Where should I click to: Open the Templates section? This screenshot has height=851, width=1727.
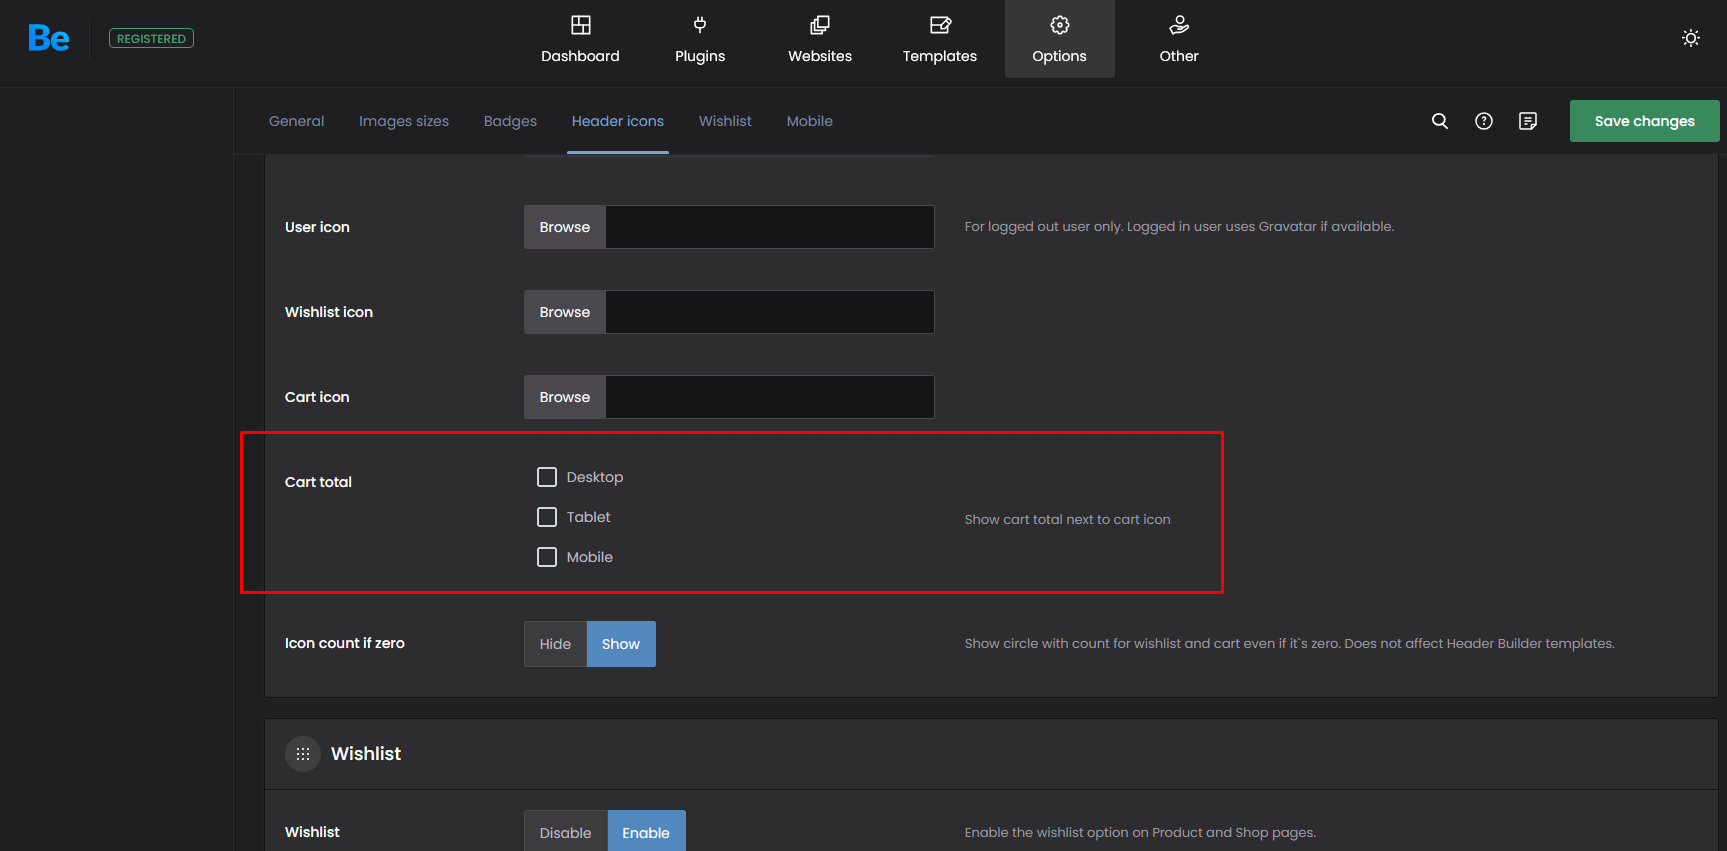point(939,40)
